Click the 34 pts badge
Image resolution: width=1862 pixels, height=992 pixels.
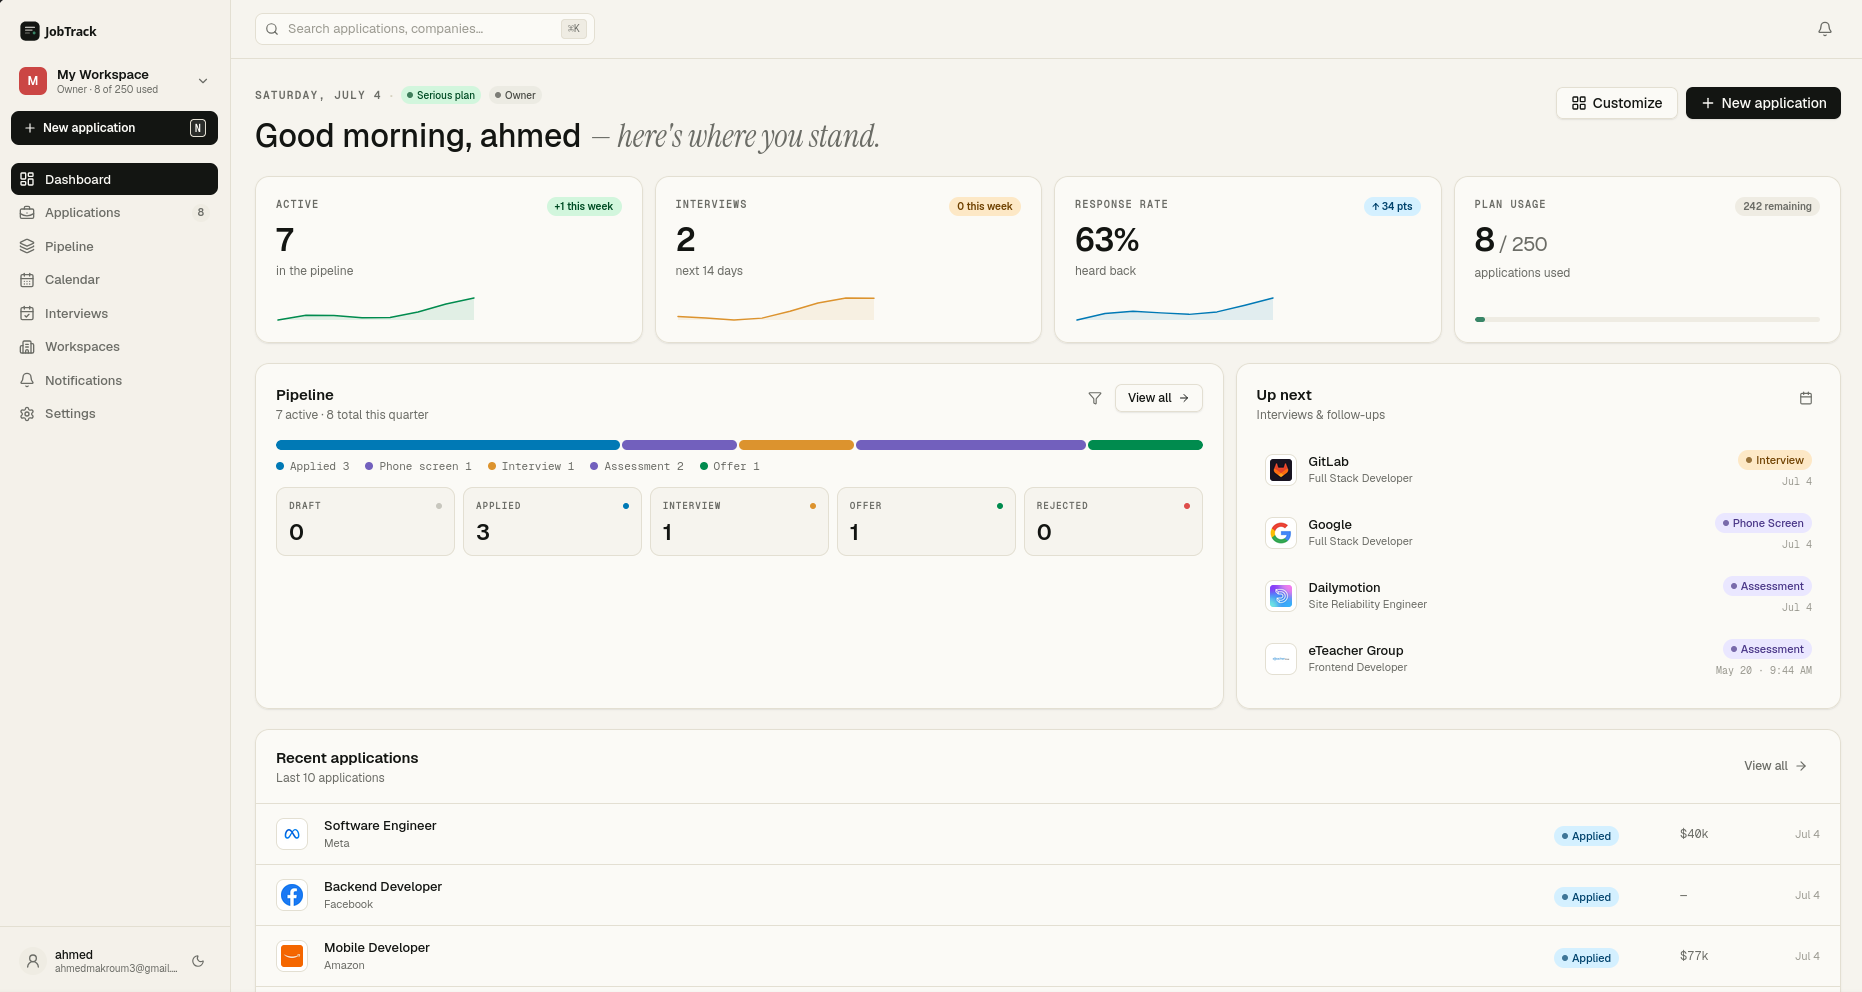pyautogui.click(x=1392, y=206)
